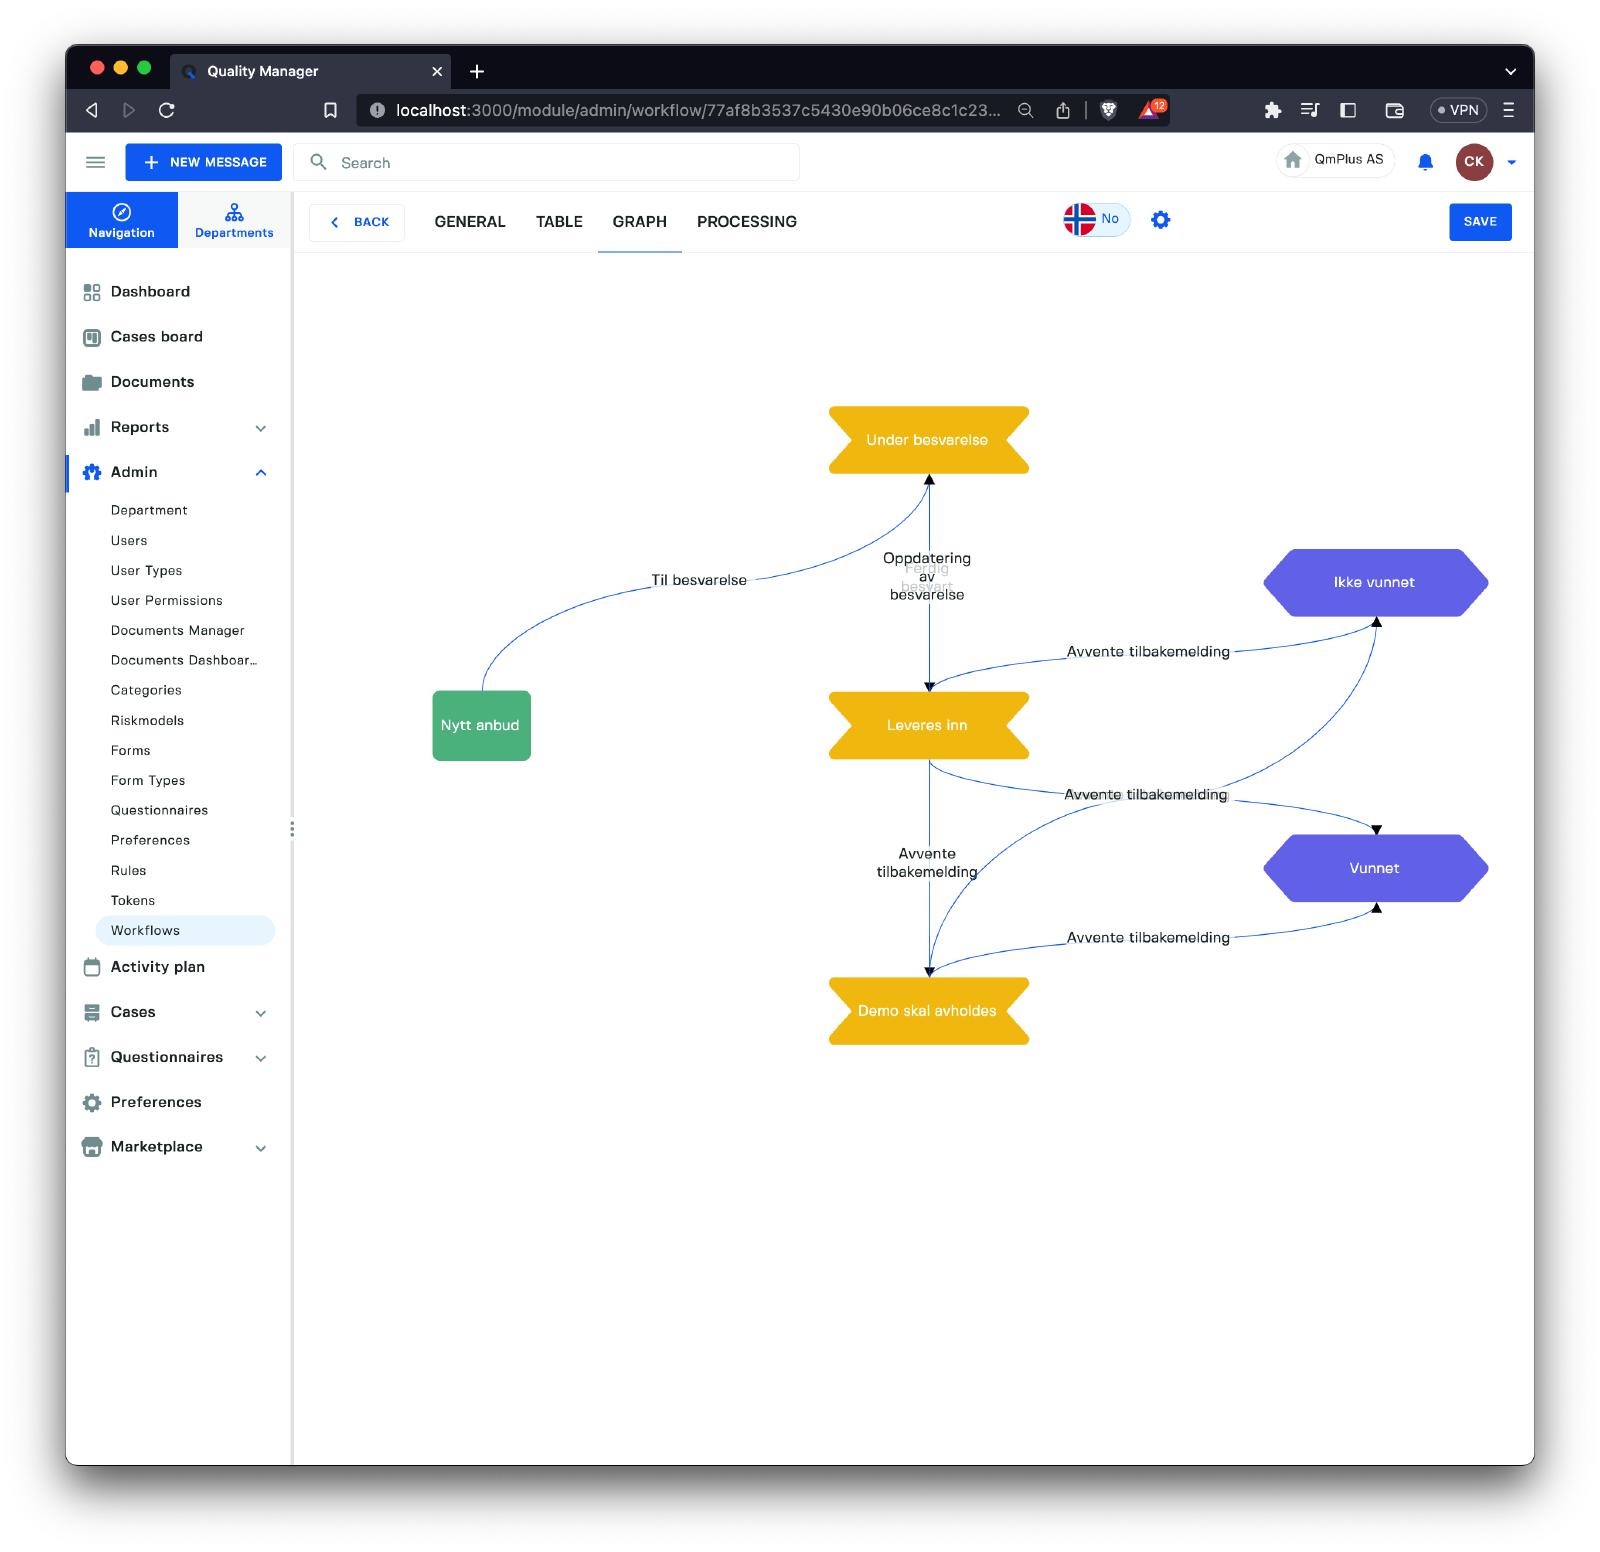The width and height of the screenshot is (1600, 1552).
Task: Open Cases board from the sidebar
Action: coord(156,337)
